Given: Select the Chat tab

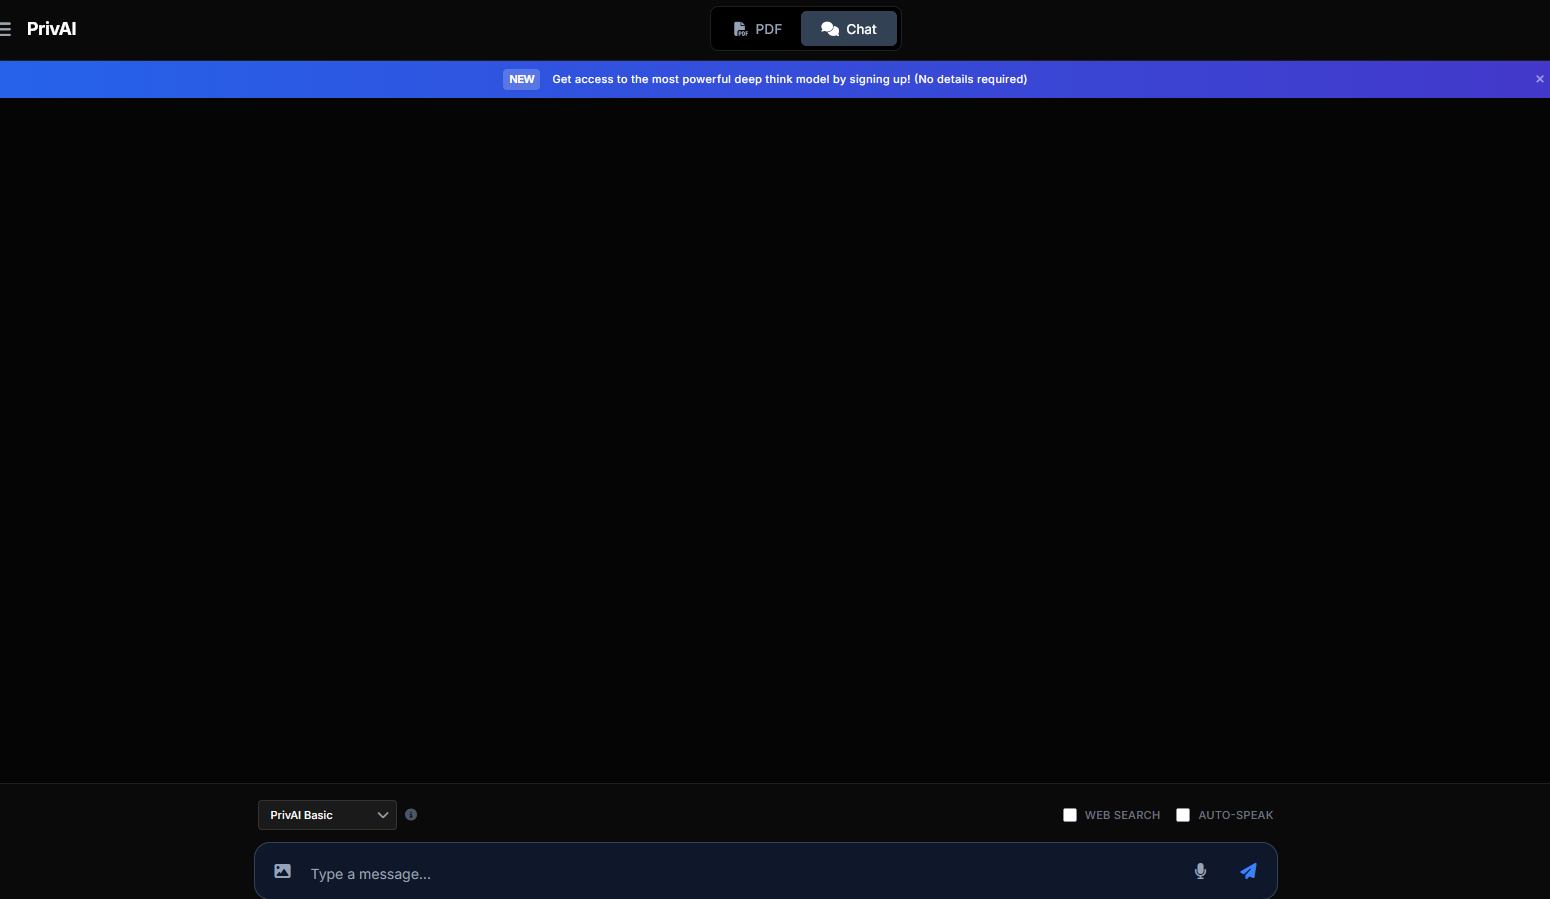Looking at the screenshot, I should coord(848,29).
